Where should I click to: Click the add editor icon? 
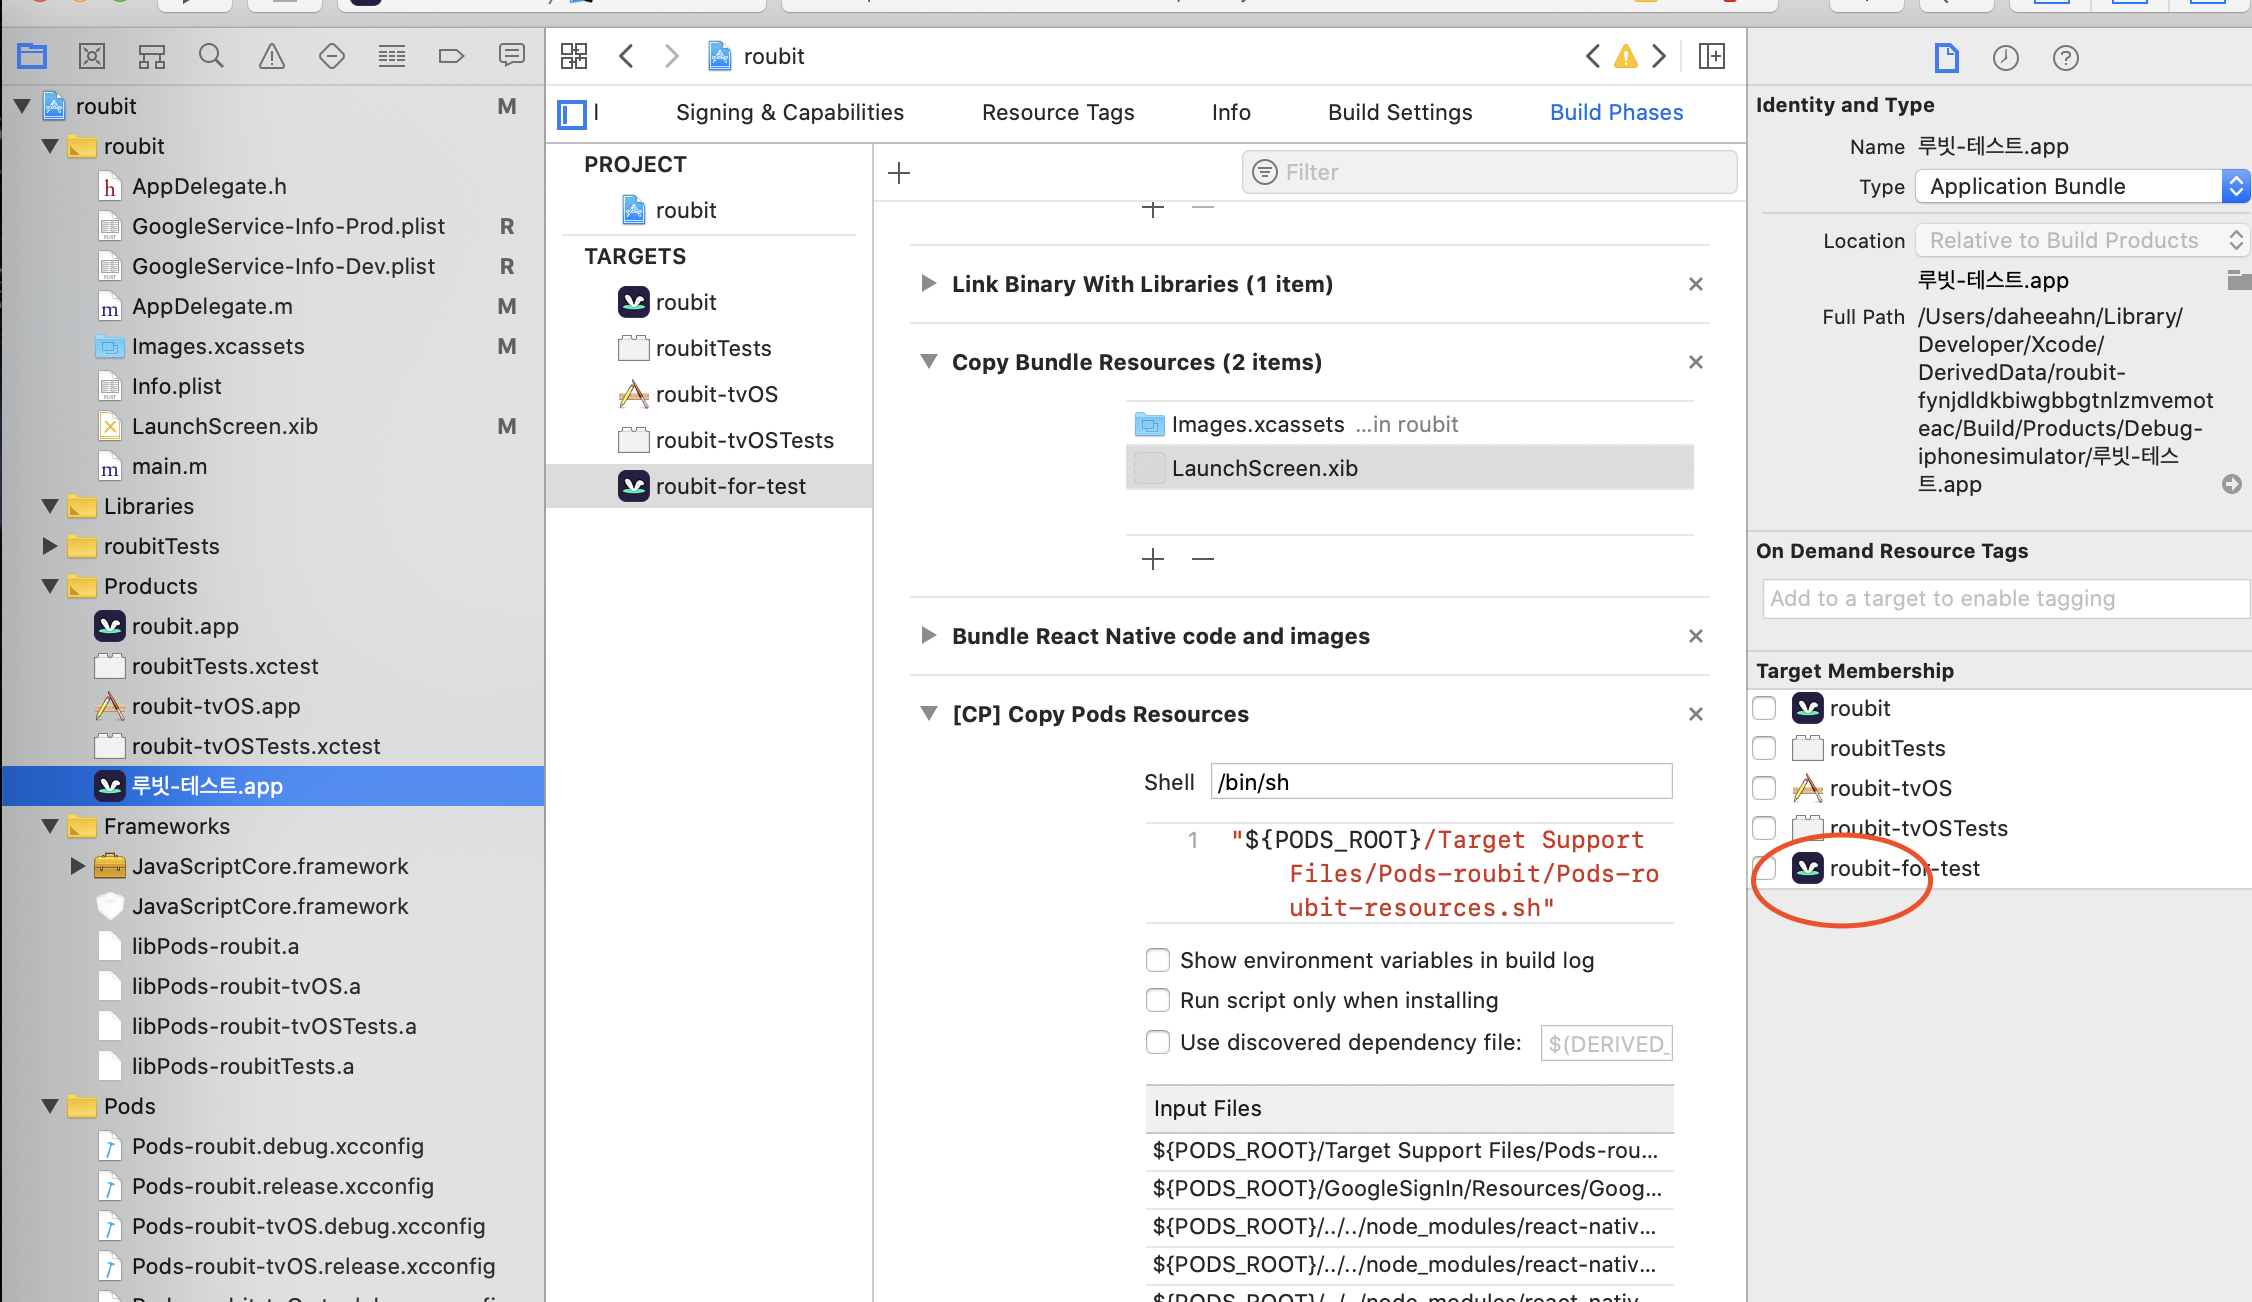[1712, 56]
